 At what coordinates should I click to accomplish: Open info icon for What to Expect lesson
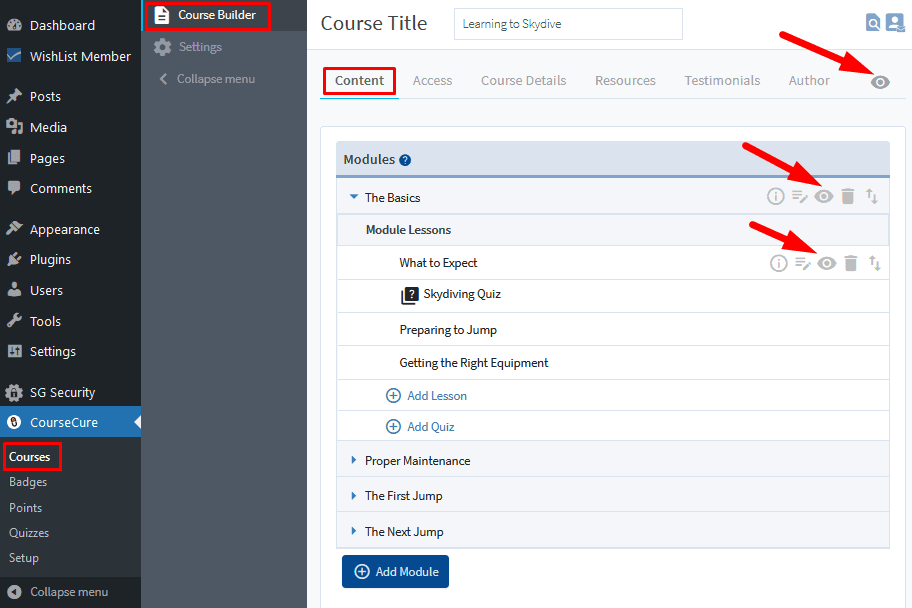pyautogui.click(x=779, y=263)
